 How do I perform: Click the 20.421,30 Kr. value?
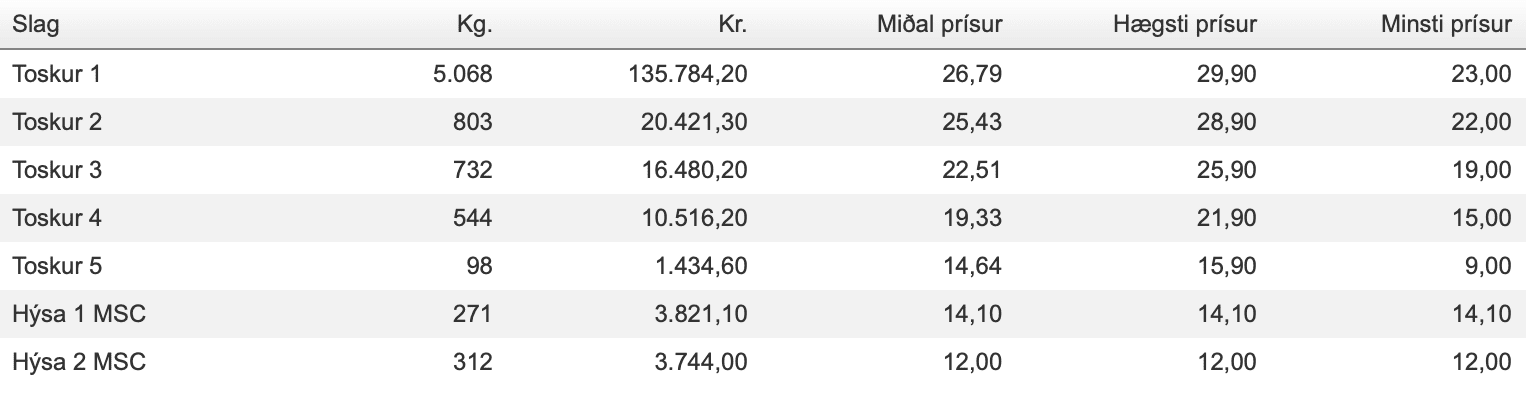coord(693,122)
